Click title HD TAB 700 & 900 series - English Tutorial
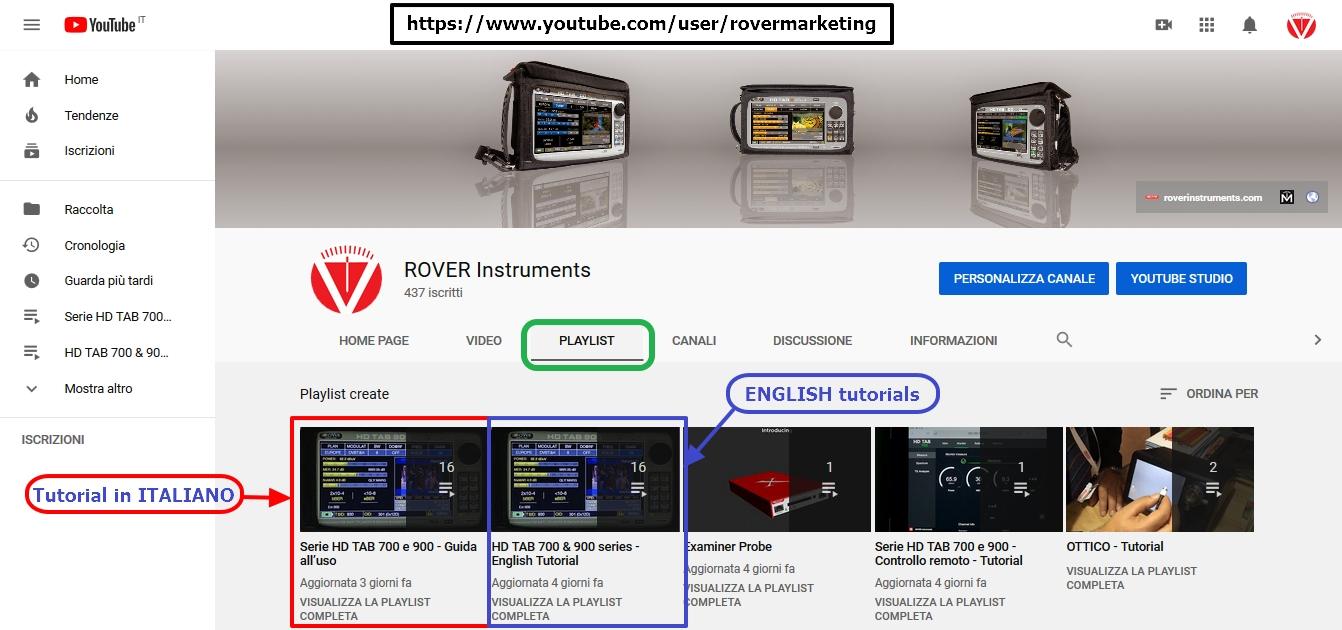The image size is (1342, 630). (566, 554)
